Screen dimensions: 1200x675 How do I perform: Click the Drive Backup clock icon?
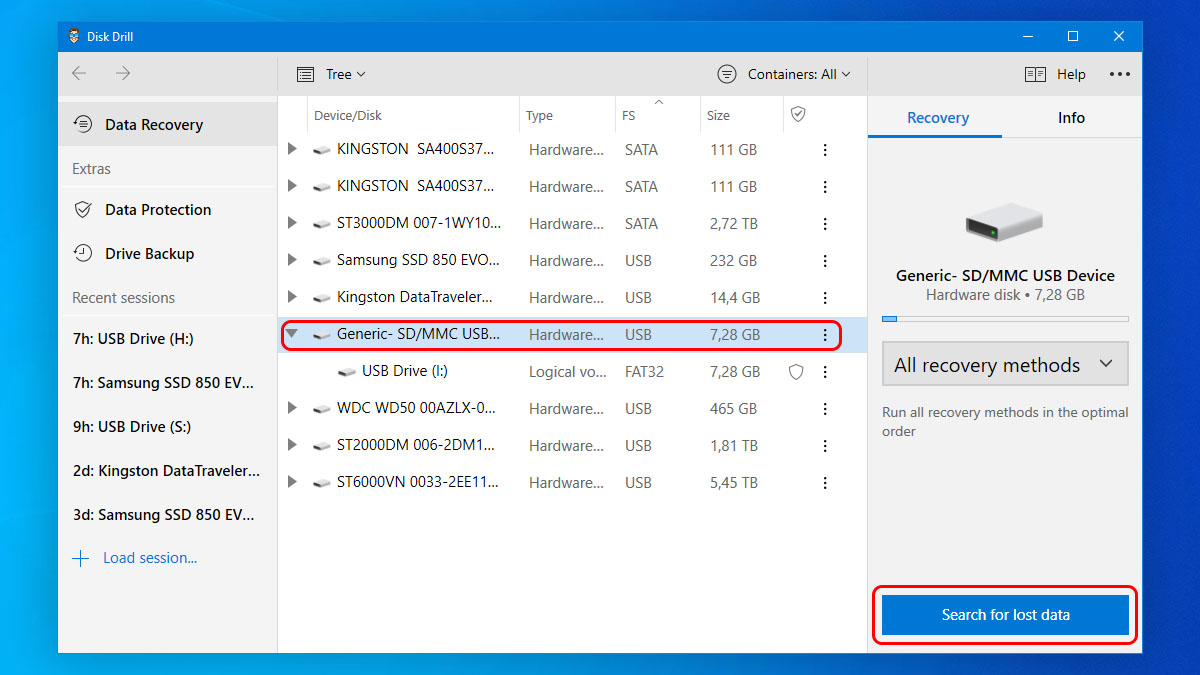84,254
